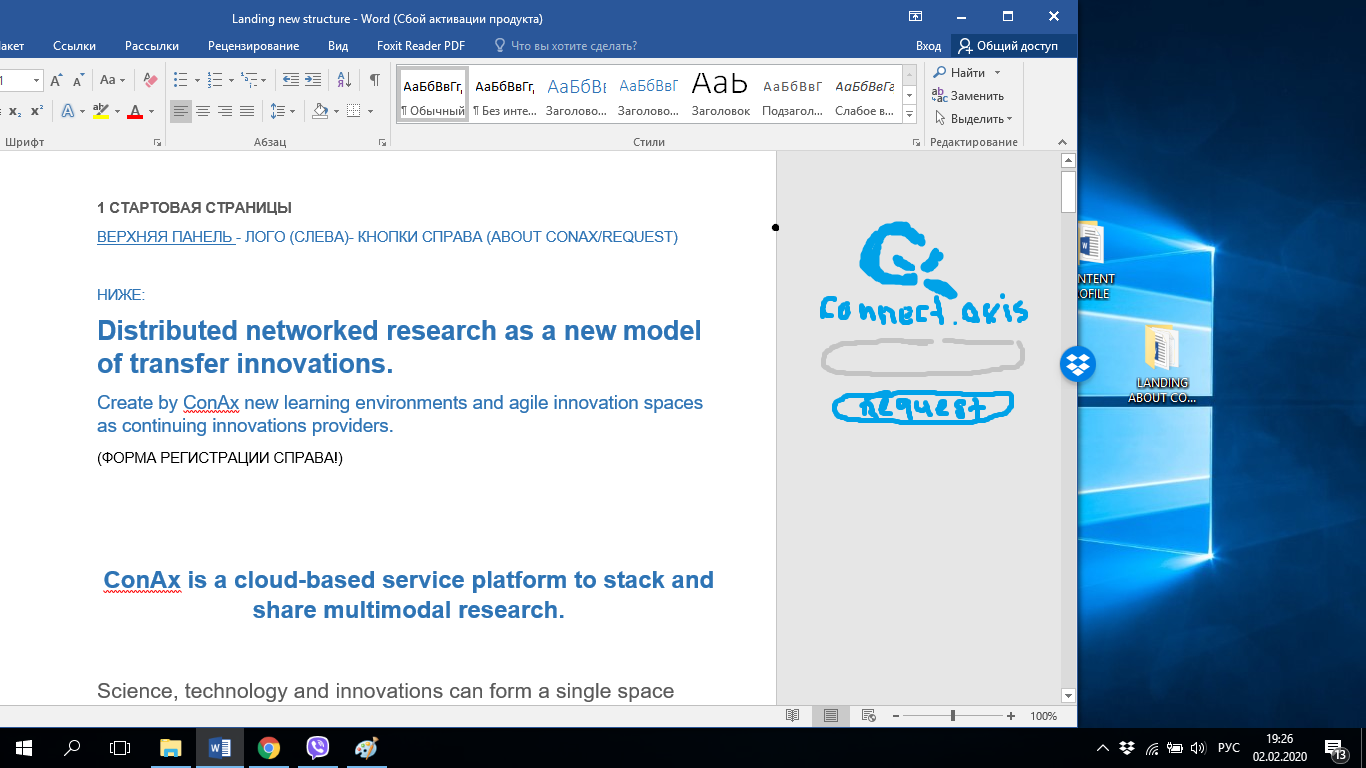This screenshot has width=1366, height=768.
Task: Open Google Chrome from the taskbar
Action: tap(269, 747)
